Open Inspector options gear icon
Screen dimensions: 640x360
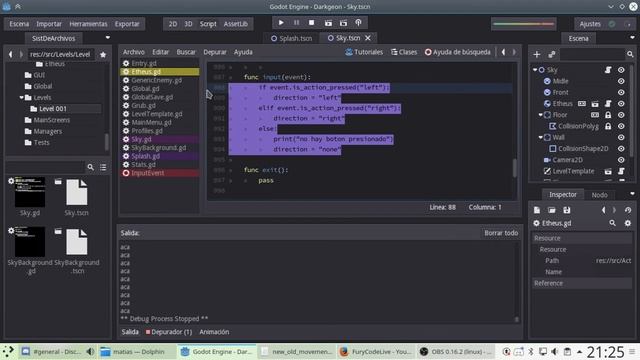pos(628,223)
